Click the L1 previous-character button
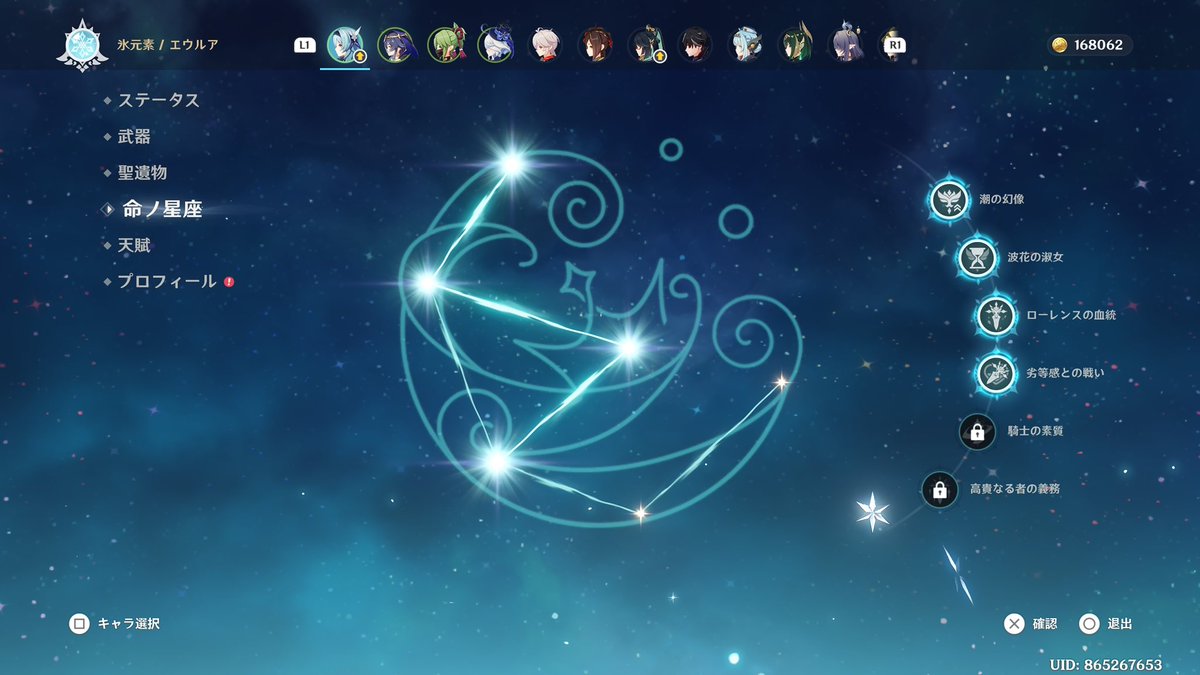 click(304, 45)
